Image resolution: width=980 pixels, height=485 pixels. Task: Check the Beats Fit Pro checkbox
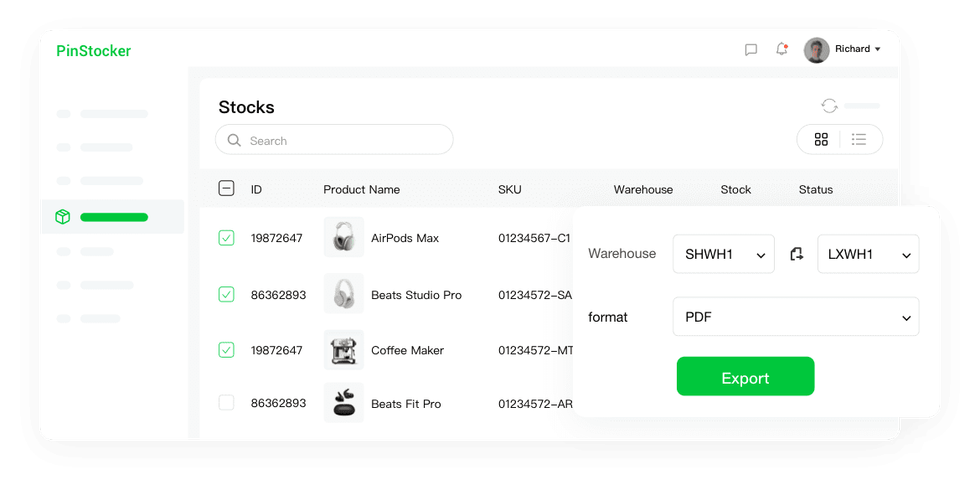coord(226,403)
